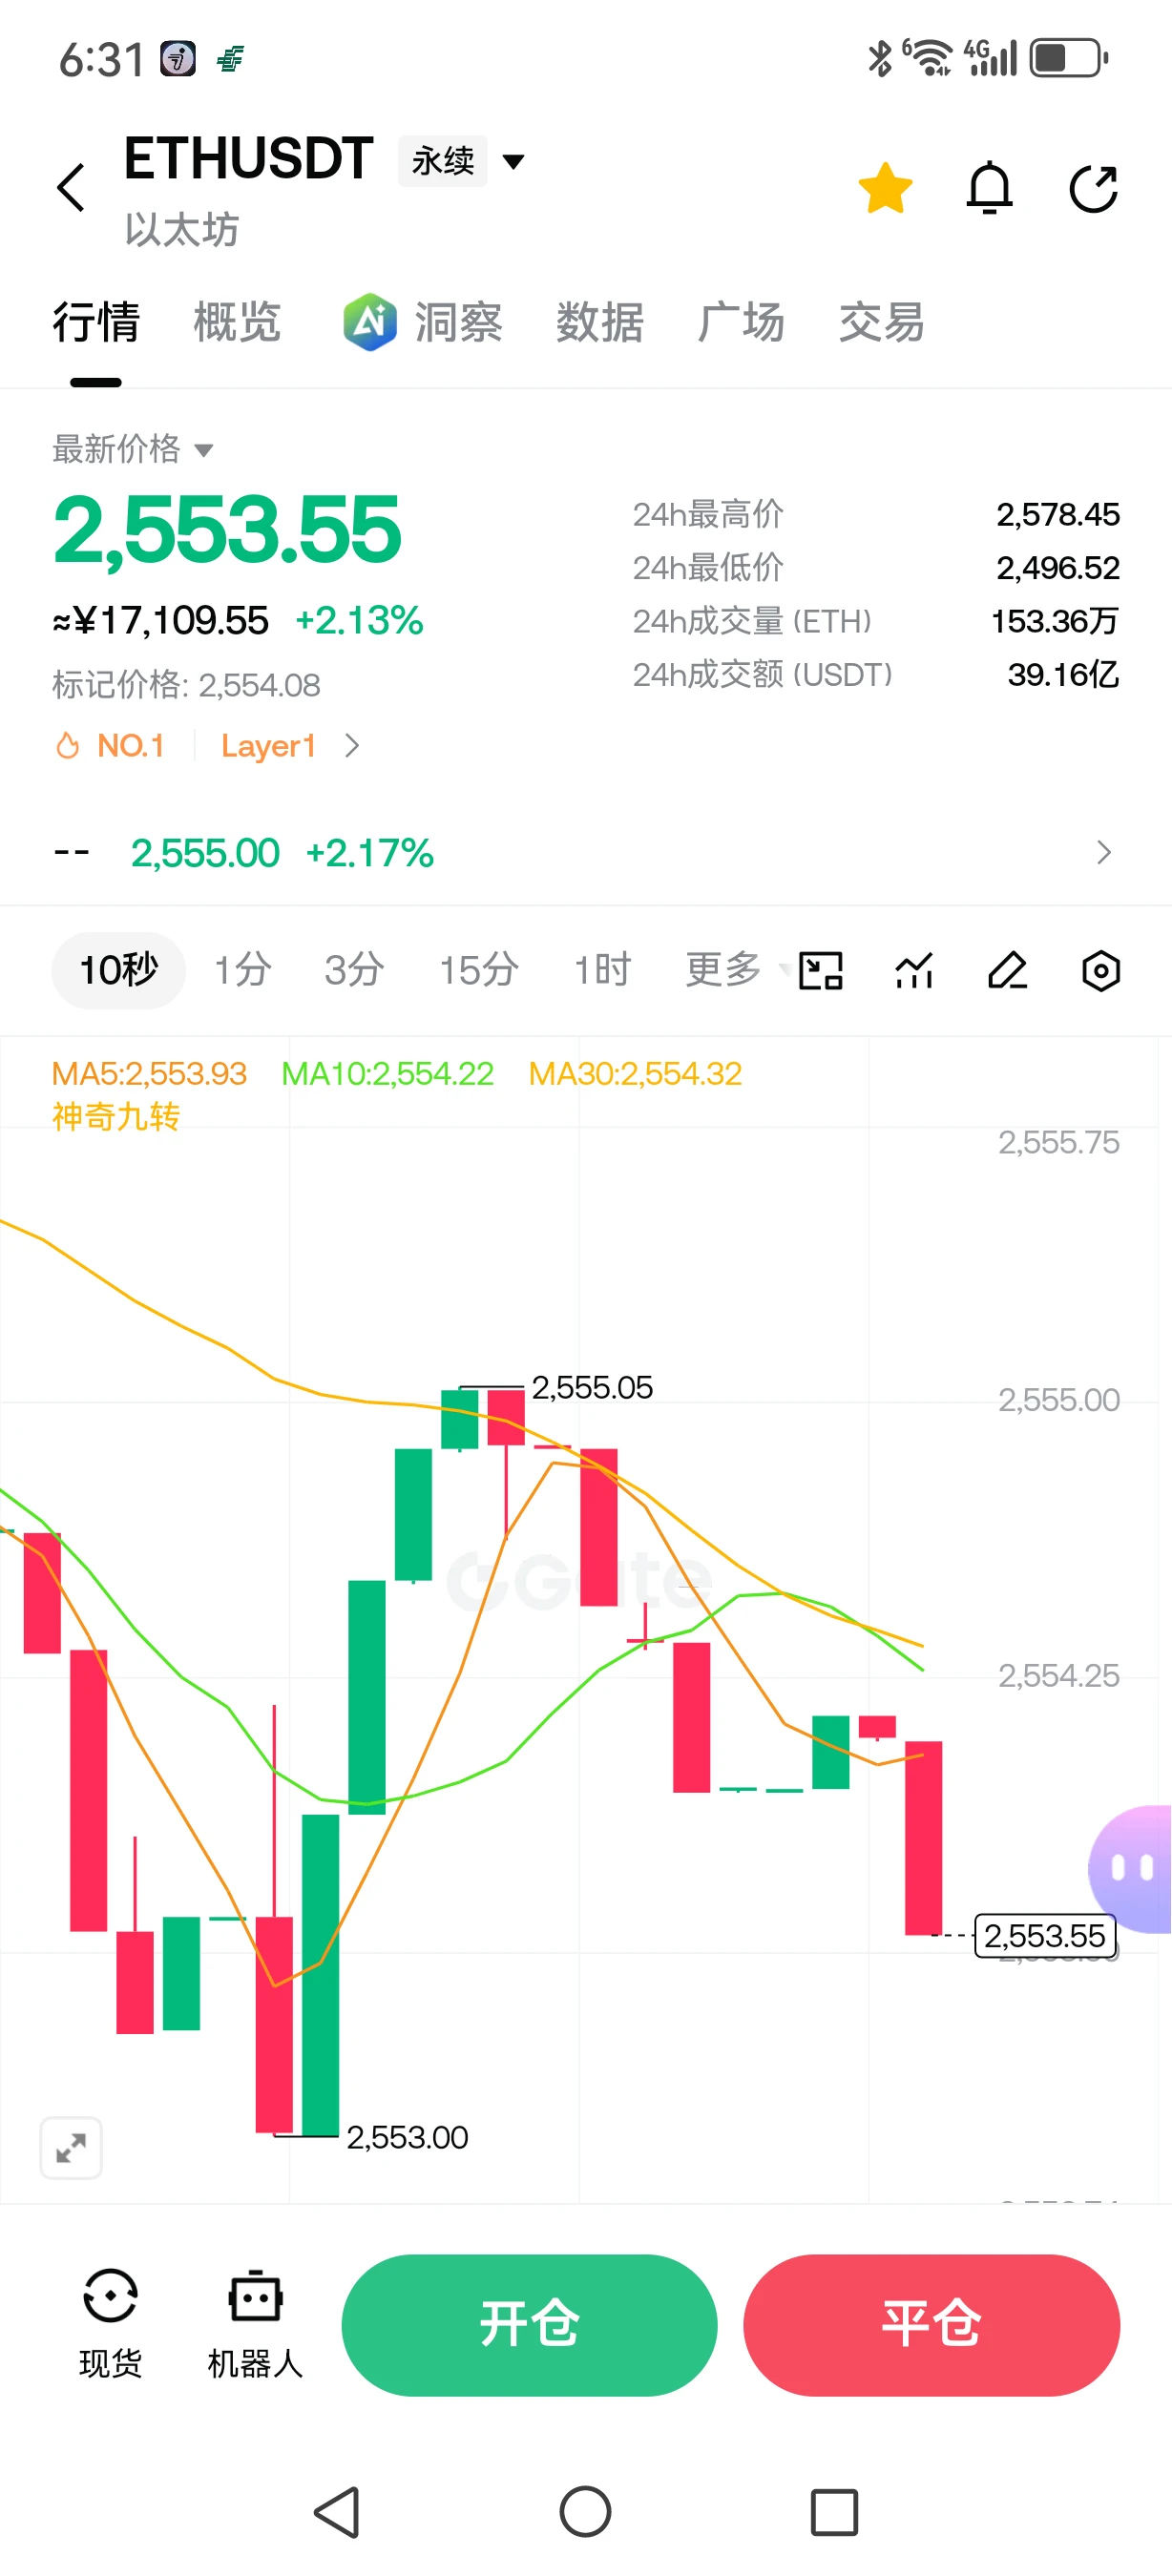Open the 最新价格 price type dropdown
The image size is (1172, 2576).
click(x=133, y=449)
